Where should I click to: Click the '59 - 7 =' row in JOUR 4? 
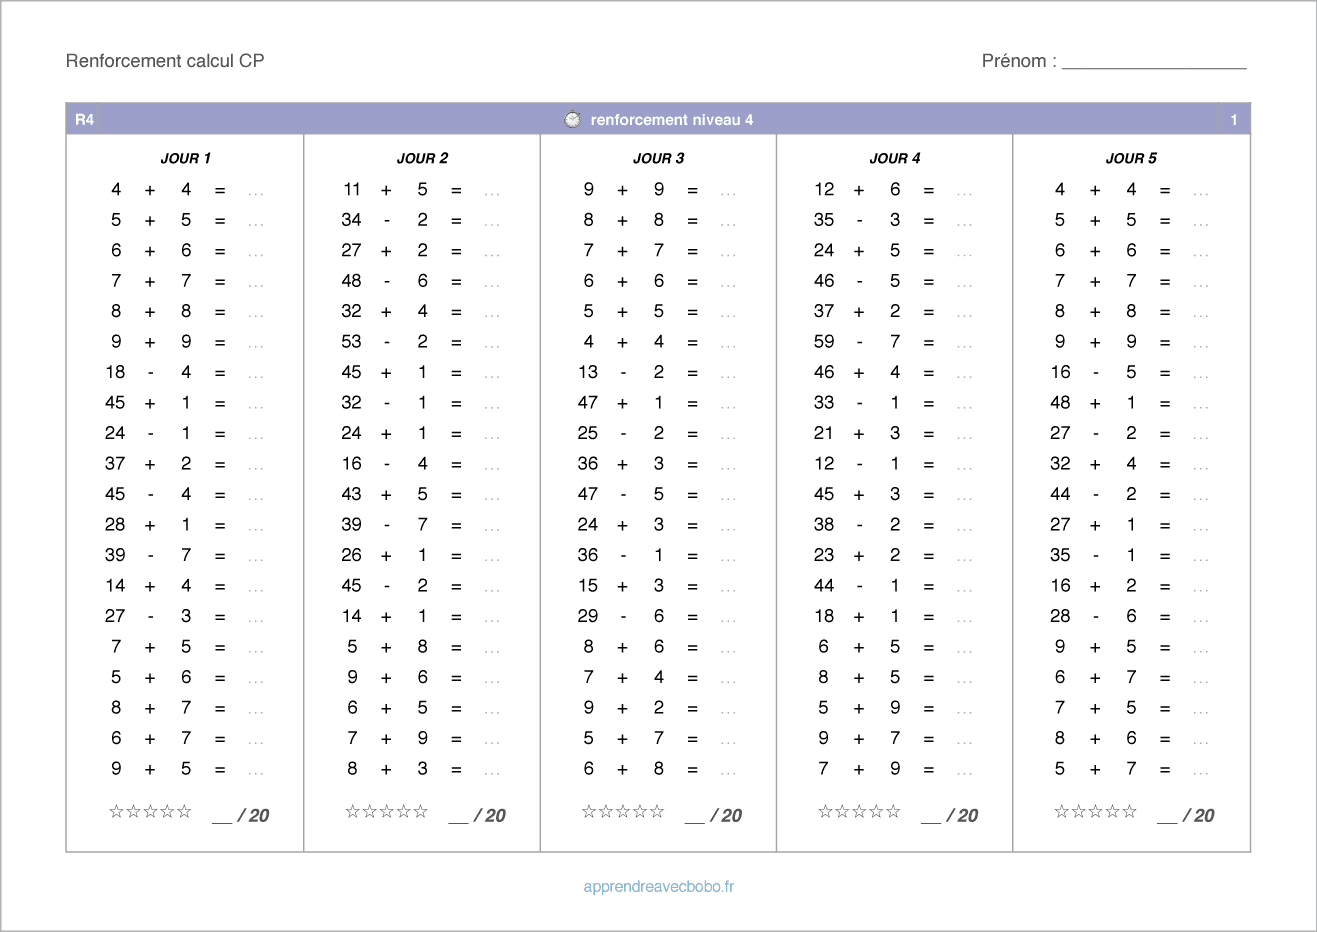(893, 342)
